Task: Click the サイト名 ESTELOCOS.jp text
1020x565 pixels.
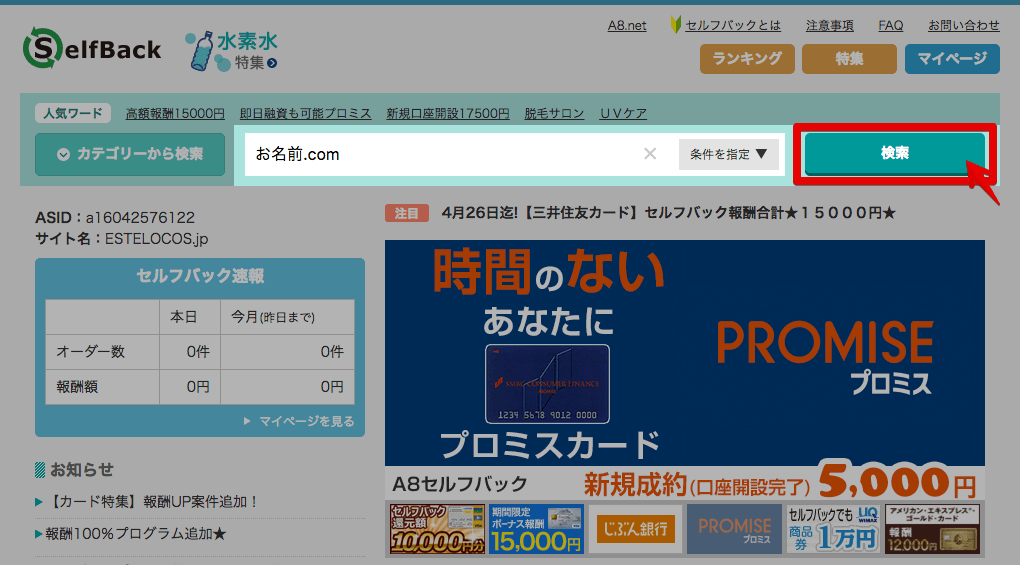Action: coord(122,239)
